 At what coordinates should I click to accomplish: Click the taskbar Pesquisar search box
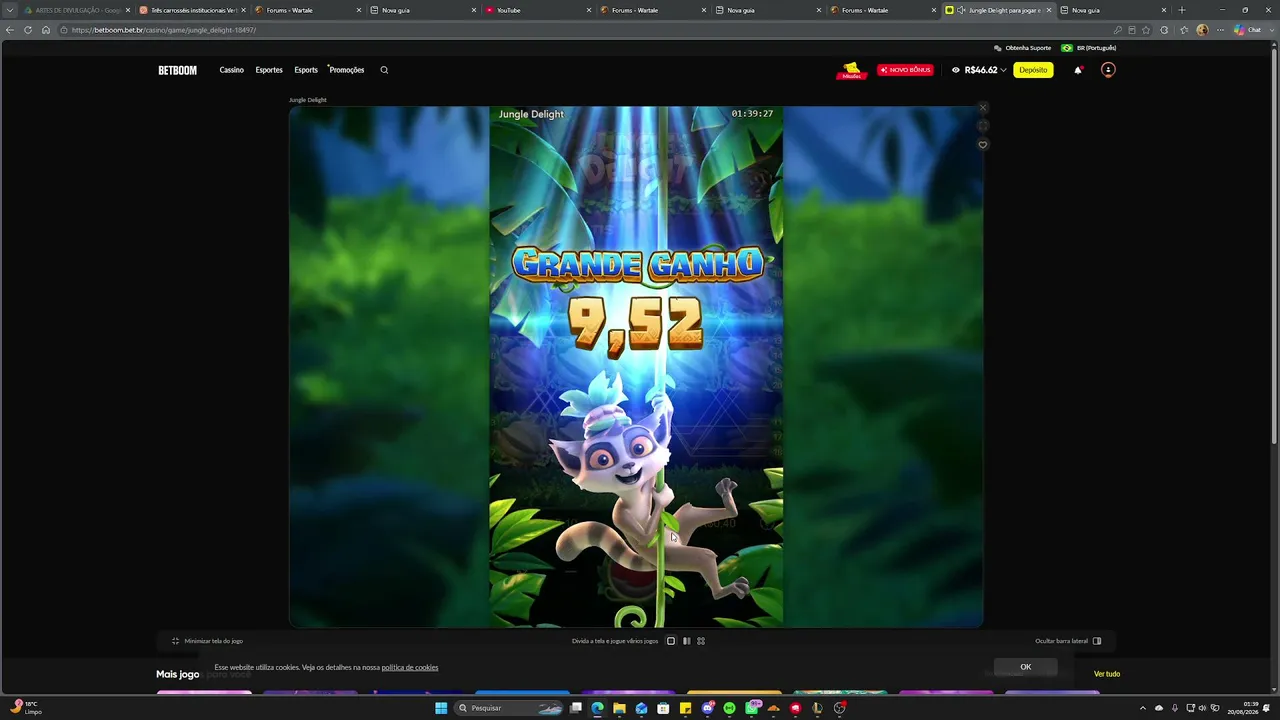pos(510,708)
